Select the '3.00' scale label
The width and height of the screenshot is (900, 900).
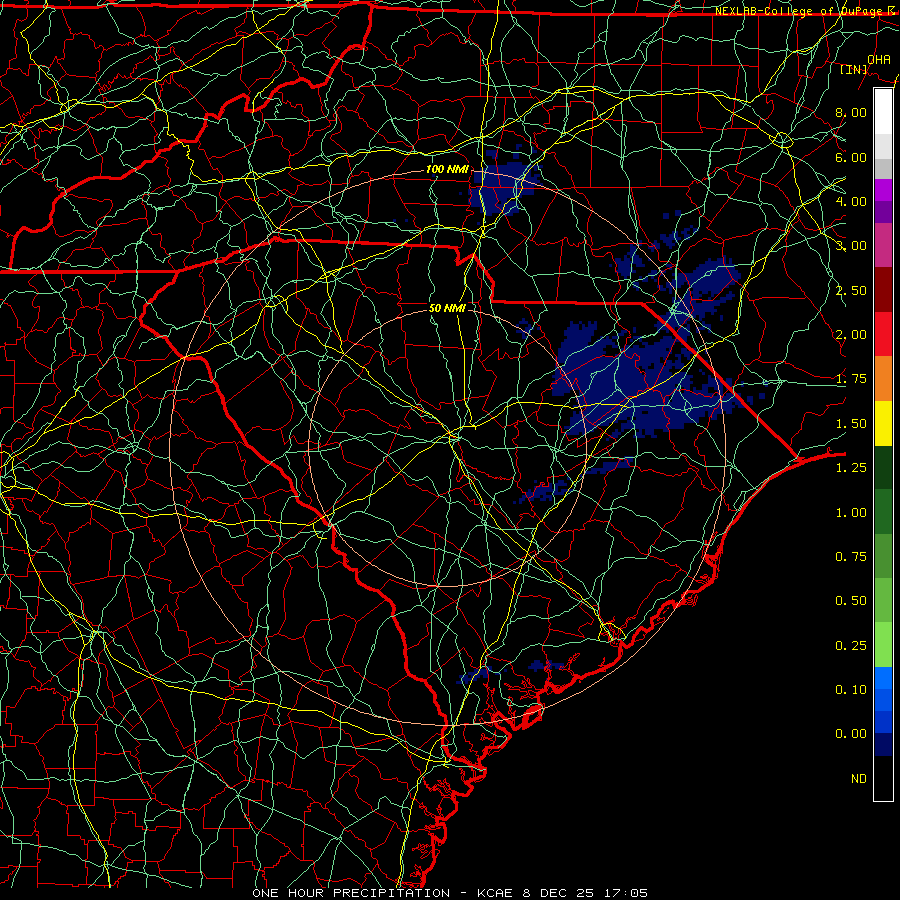point(851,246)
